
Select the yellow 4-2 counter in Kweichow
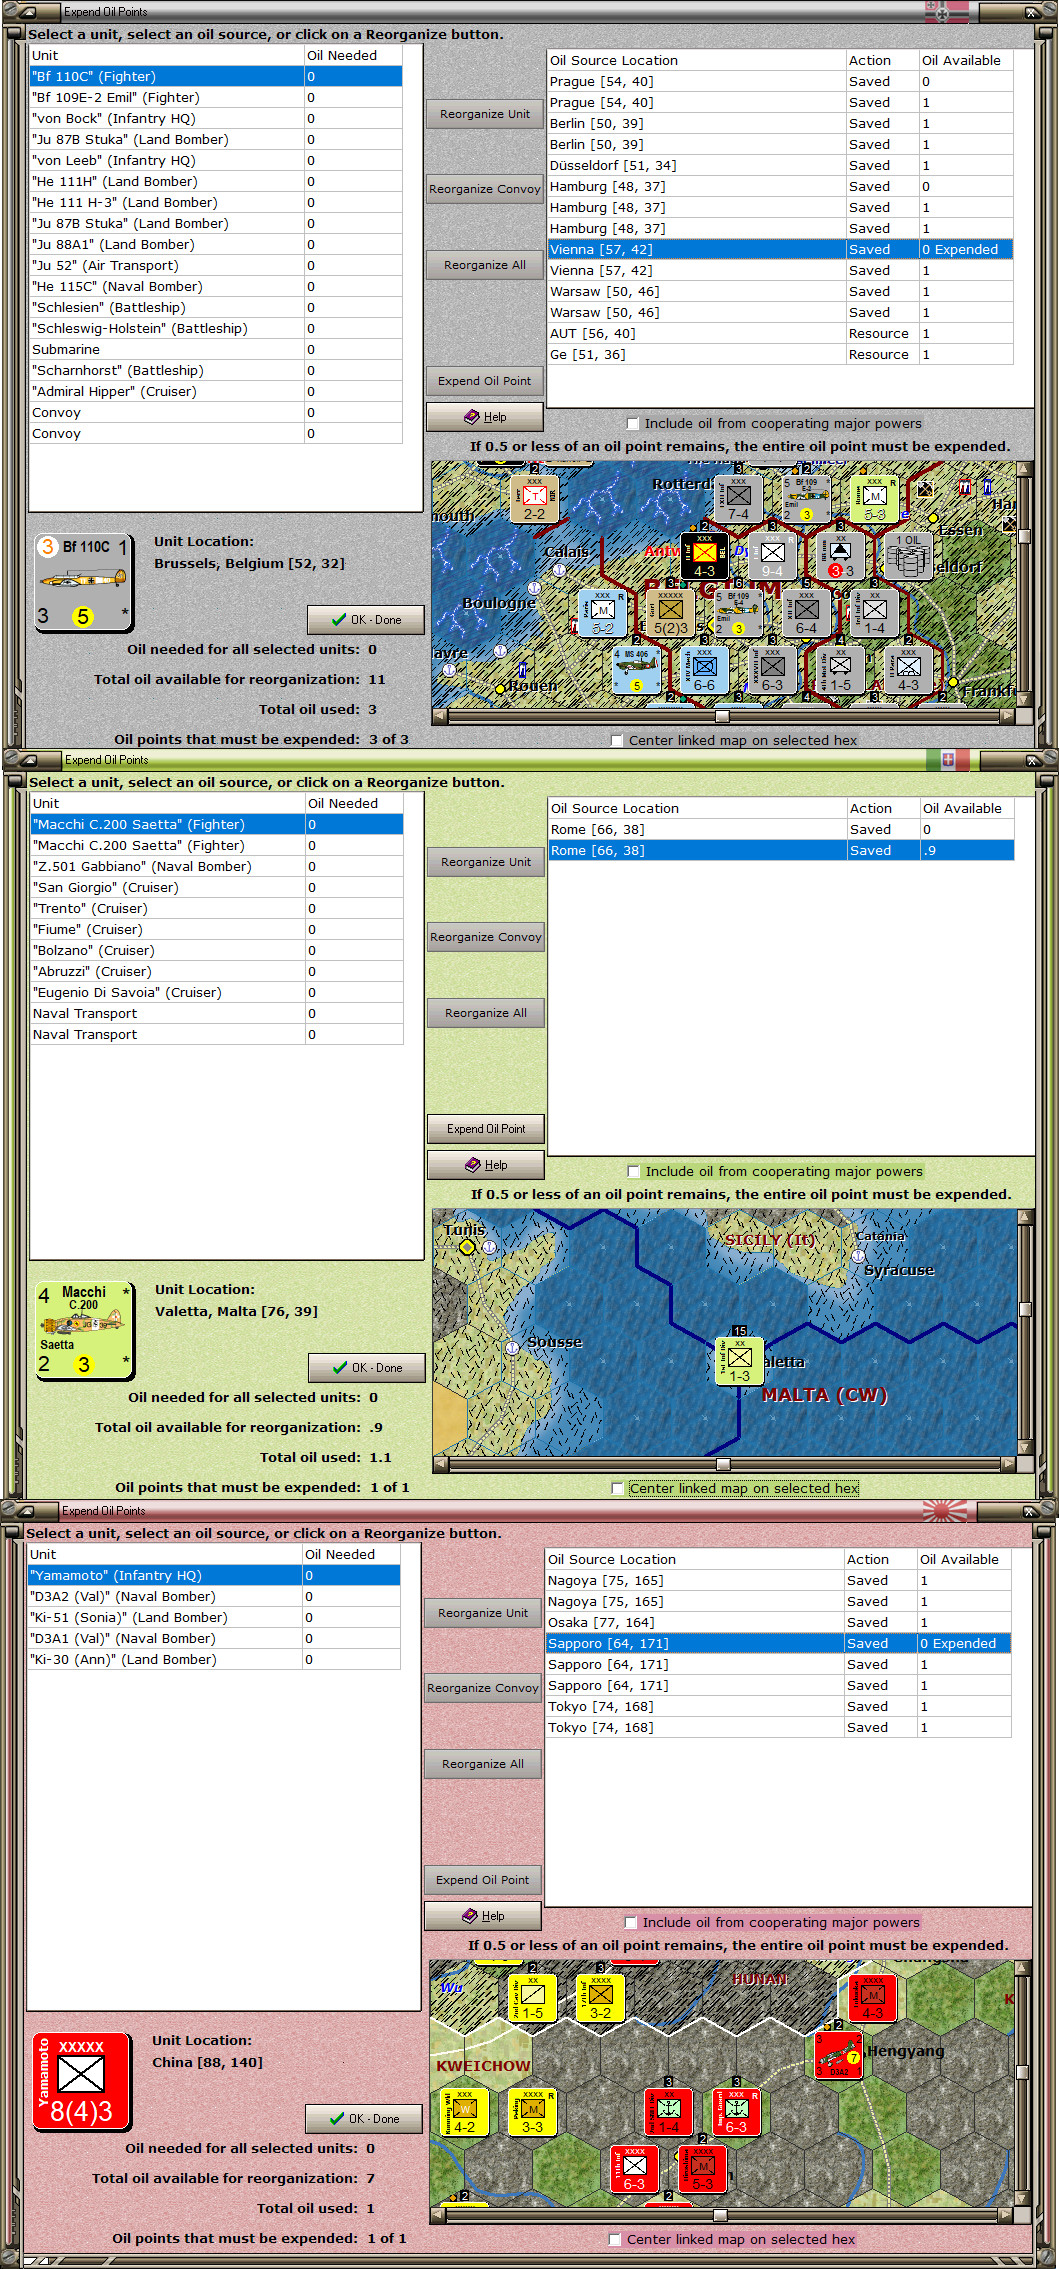tap(464, 2113)
